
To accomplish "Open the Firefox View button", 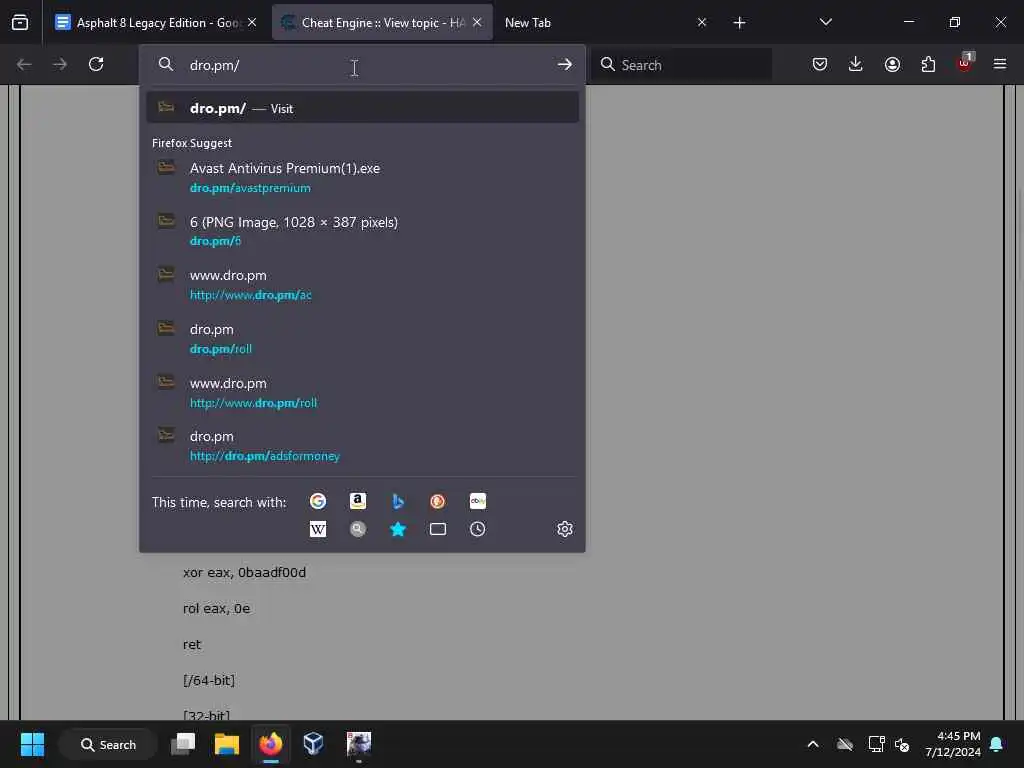I will point(20,23).
